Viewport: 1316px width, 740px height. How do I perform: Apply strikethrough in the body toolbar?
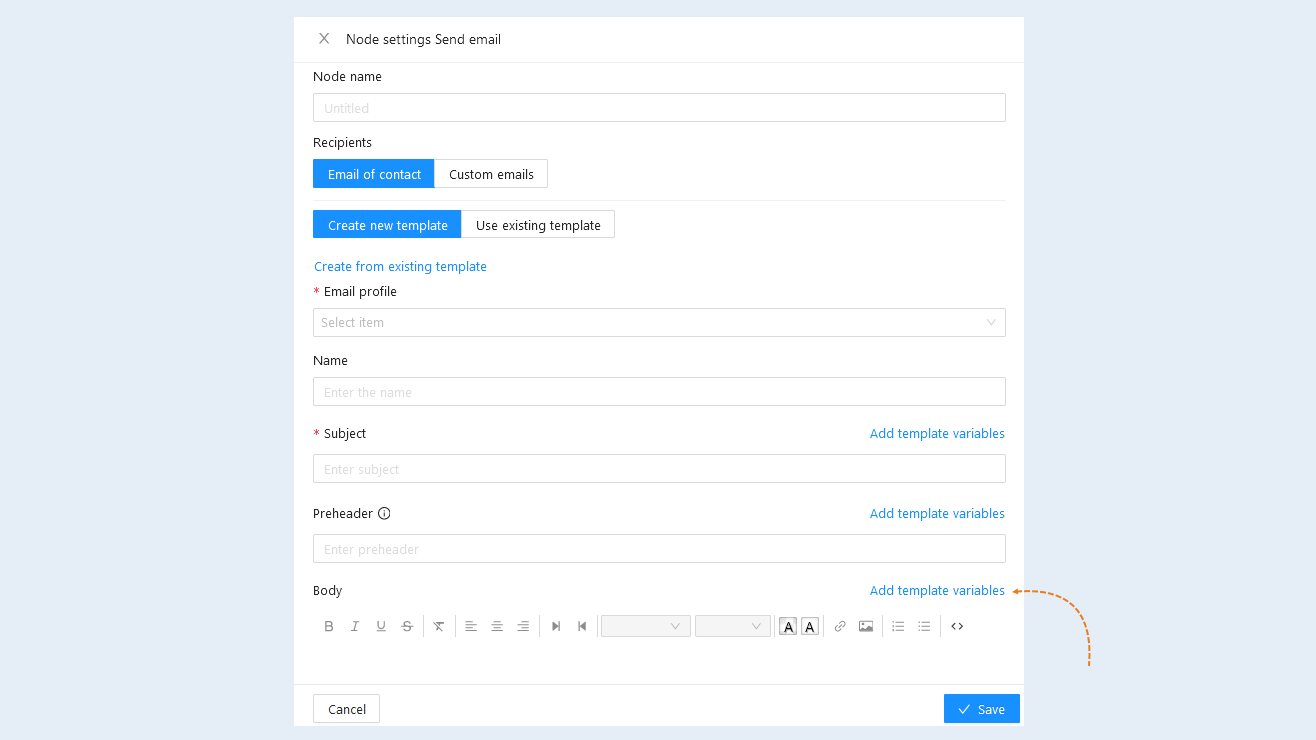tap(407, 626)
